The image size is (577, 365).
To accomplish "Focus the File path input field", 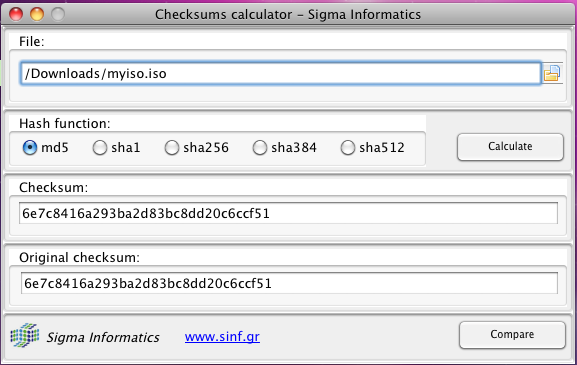I will [281, 73].
